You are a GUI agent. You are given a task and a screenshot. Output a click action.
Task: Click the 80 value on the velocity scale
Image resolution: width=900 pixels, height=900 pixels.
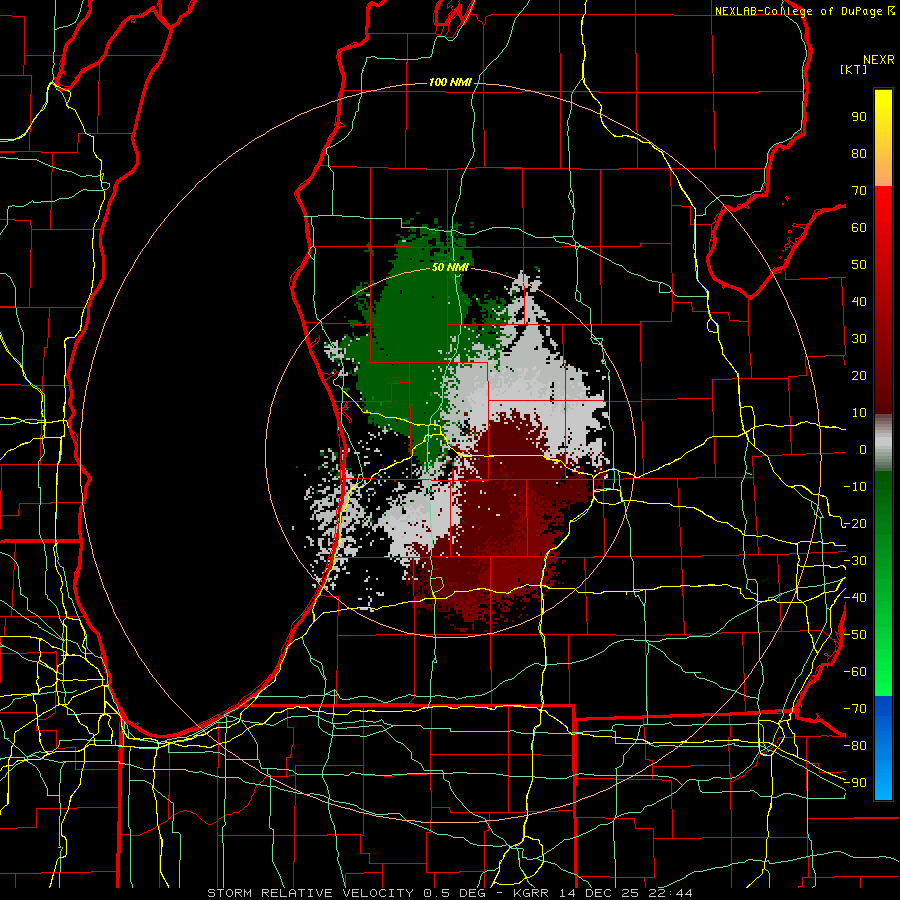coord(859,154)
